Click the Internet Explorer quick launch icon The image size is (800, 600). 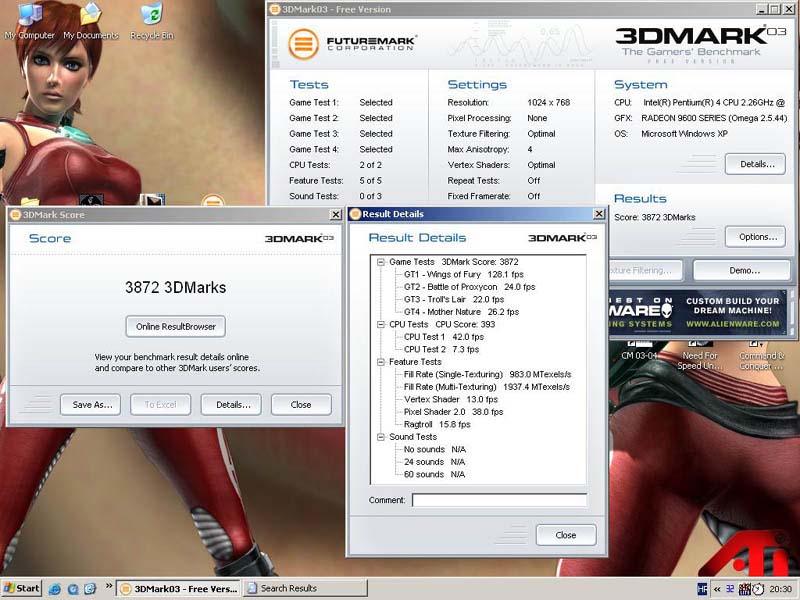click(x=55, y=589)
